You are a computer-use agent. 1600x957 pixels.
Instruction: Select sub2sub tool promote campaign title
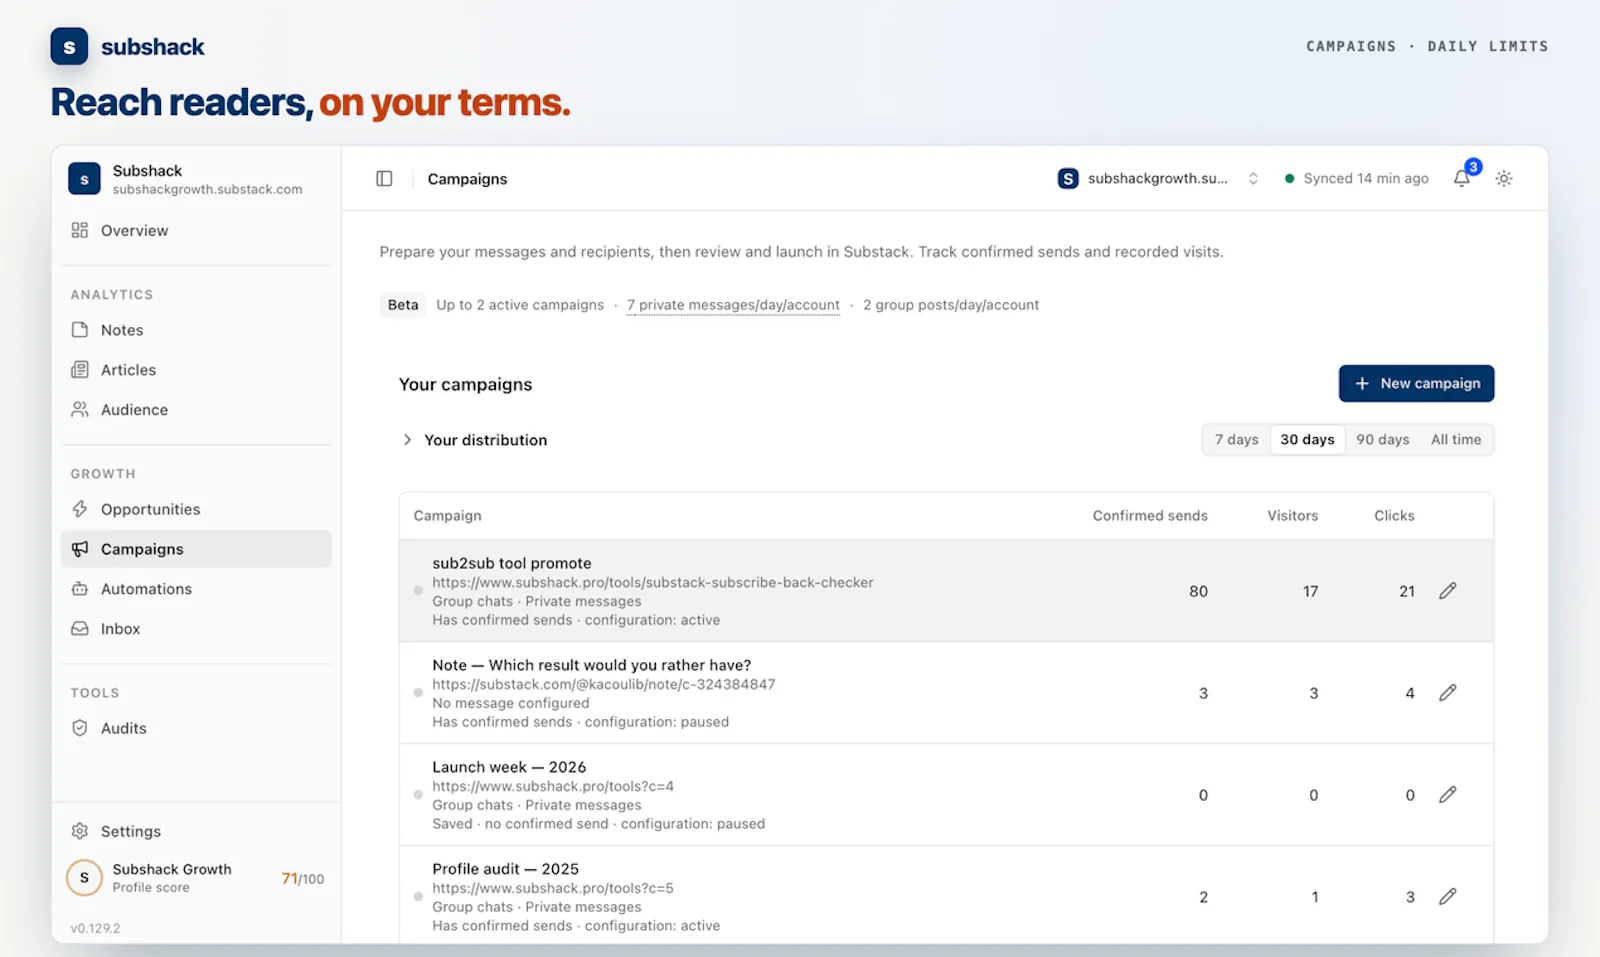tap(512, 563)
